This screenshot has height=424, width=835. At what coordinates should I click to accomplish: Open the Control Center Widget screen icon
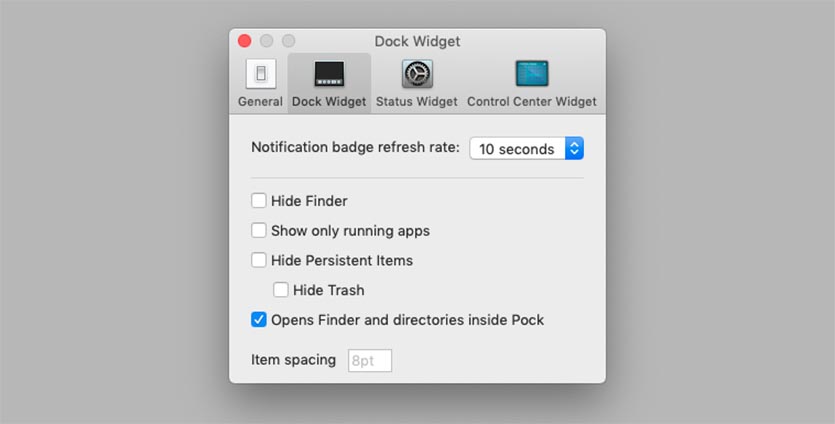click(x=531, y=74)
